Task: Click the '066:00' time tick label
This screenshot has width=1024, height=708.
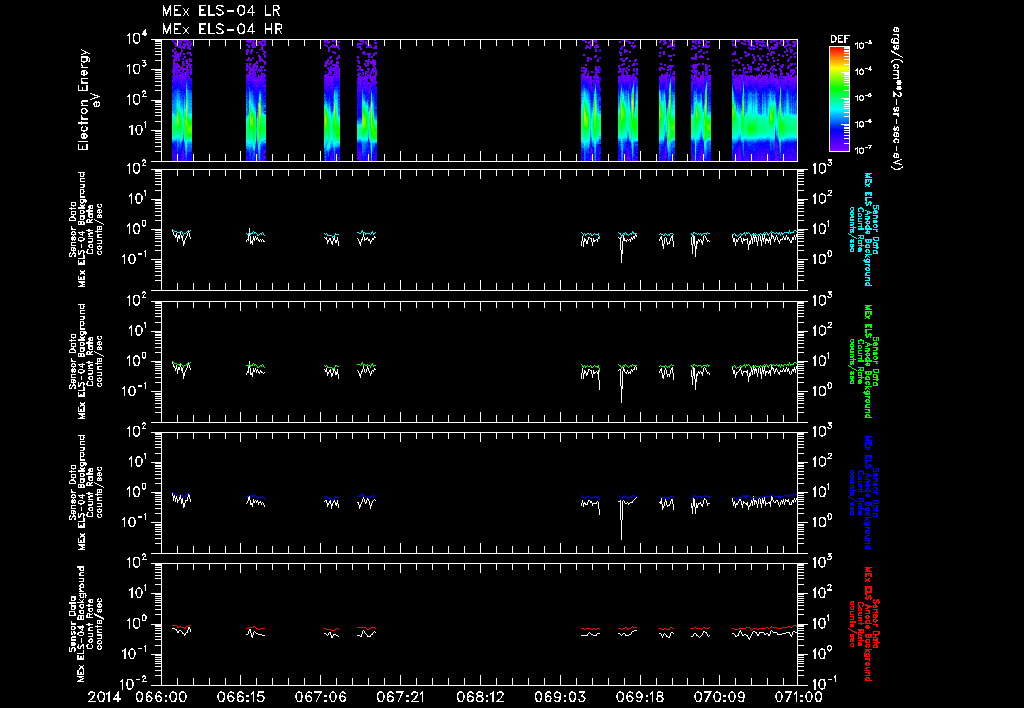Action: [161, 697]
